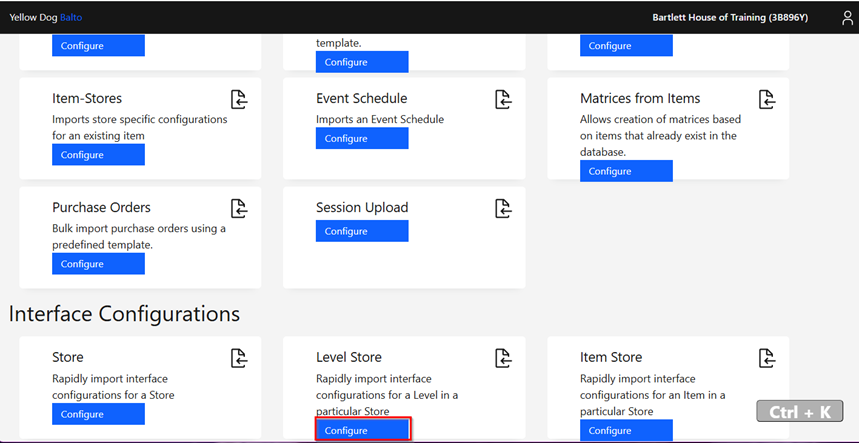
Task: Configure the Purchase Orders import
Action: 99,263
